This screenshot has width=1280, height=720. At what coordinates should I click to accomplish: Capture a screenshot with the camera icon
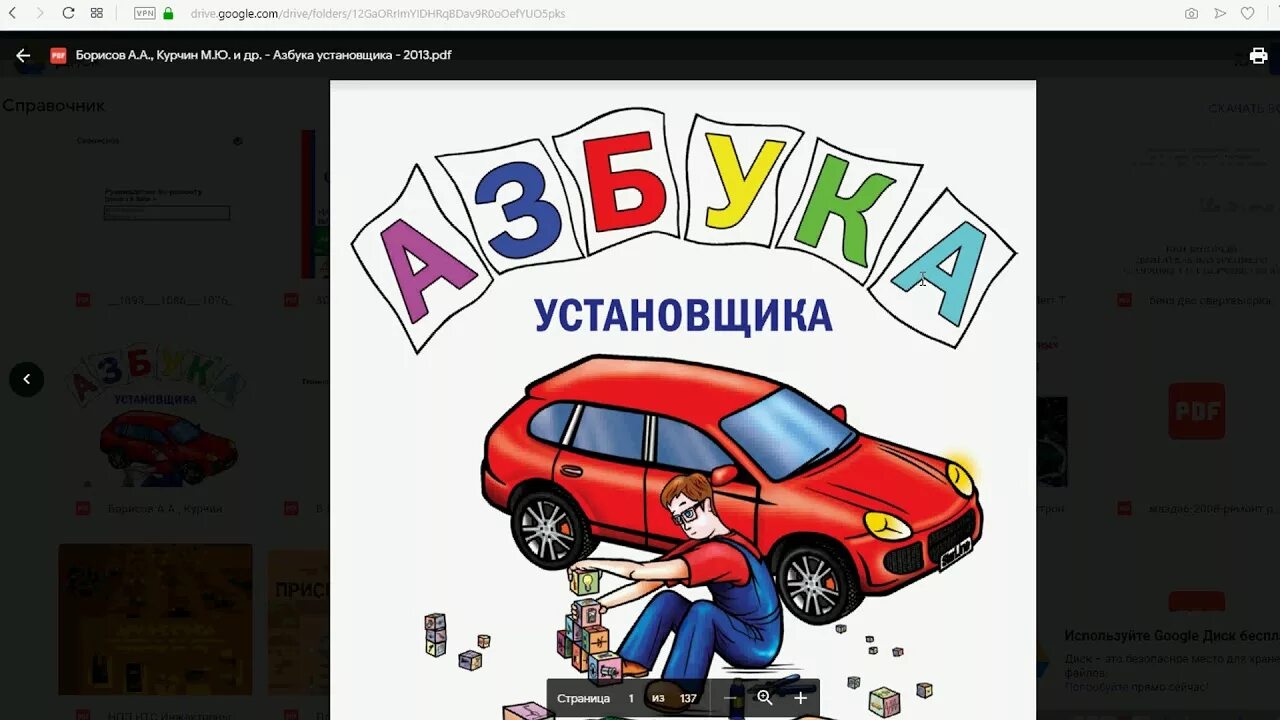[x=1191, y=14]
